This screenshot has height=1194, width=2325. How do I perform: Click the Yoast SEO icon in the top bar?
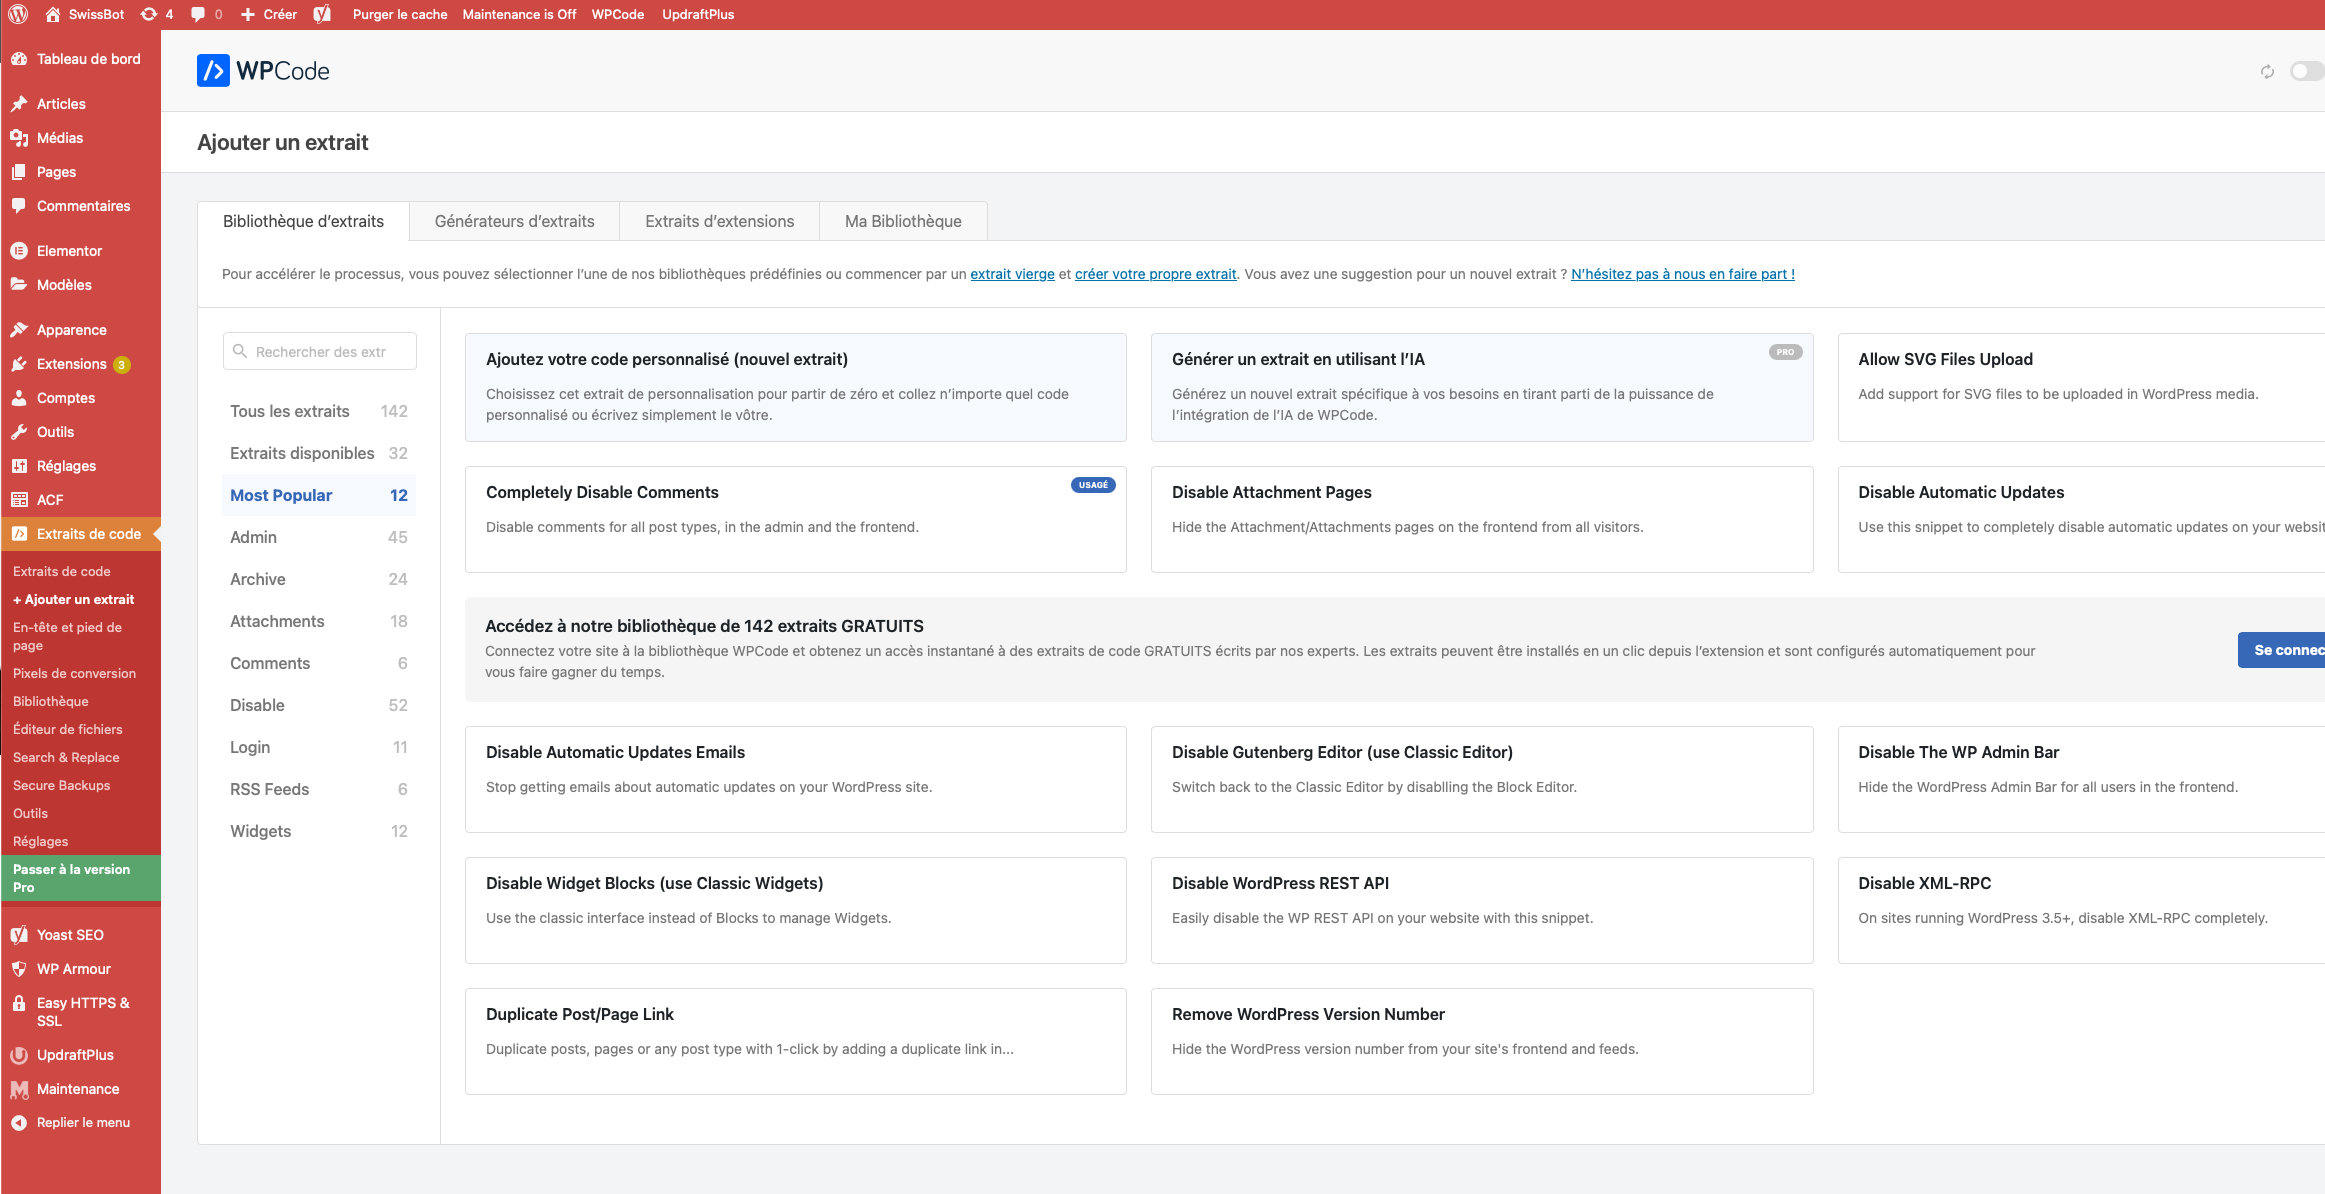click(x=322, y=14)
